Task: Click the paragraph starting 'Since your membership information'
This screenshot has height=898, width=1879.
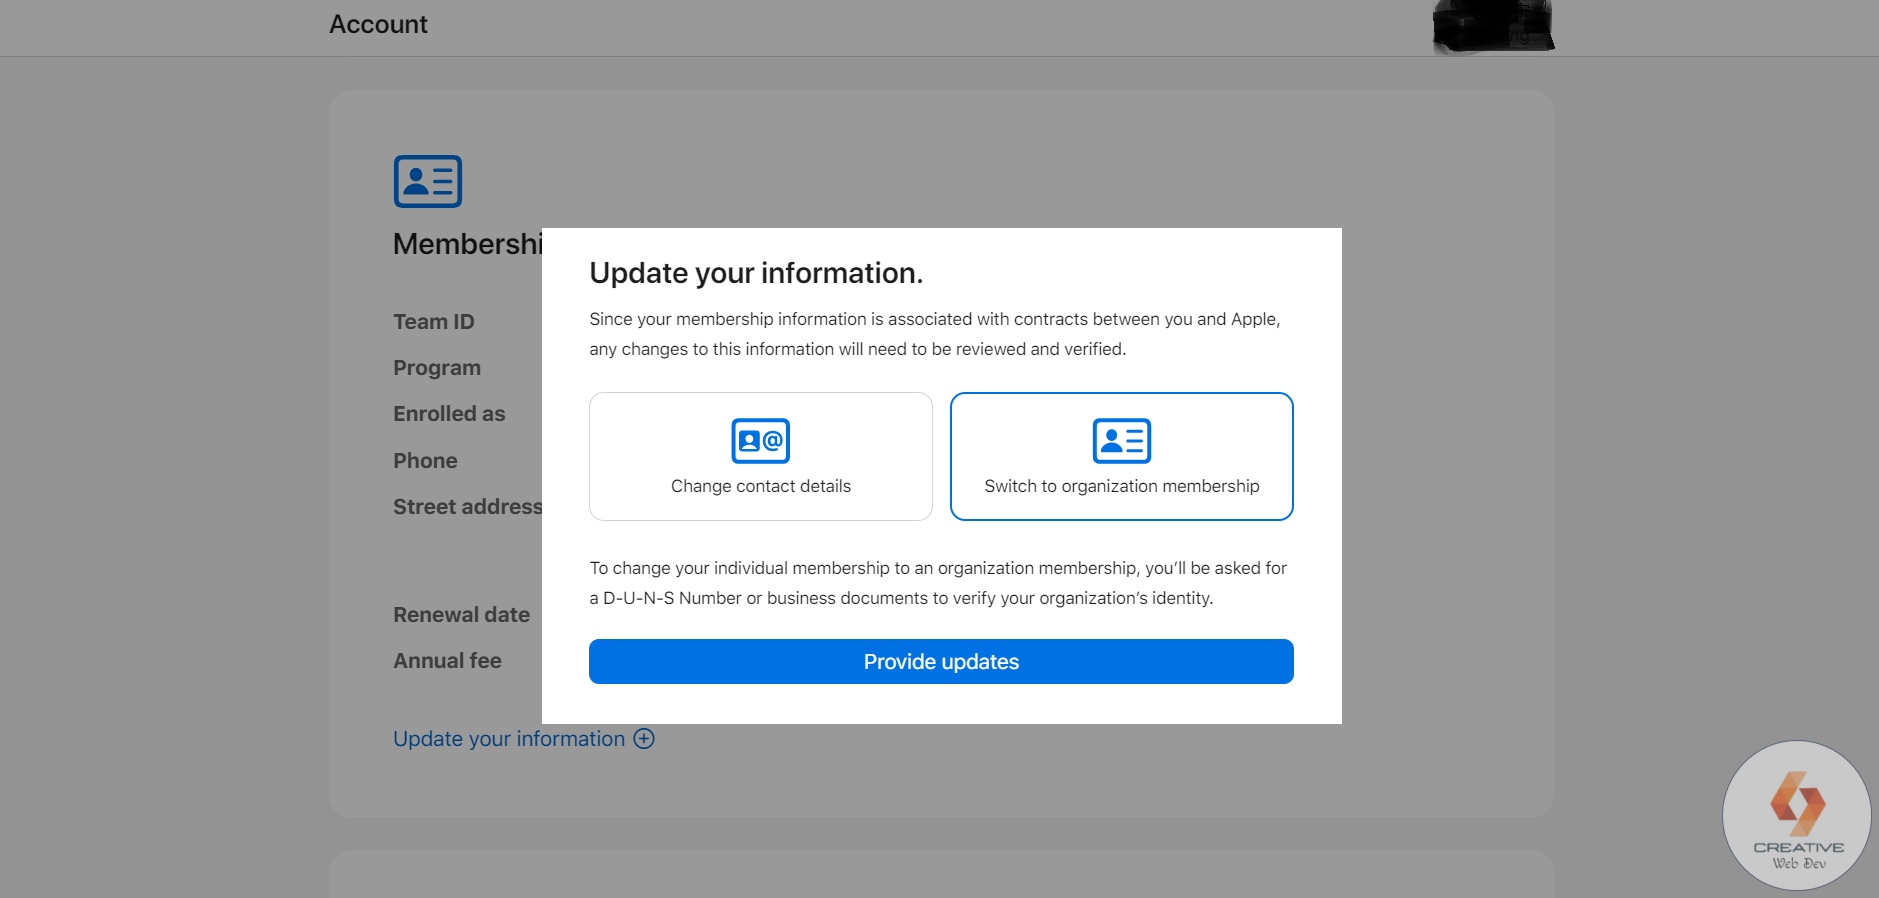Action: [x=935, y=334]
